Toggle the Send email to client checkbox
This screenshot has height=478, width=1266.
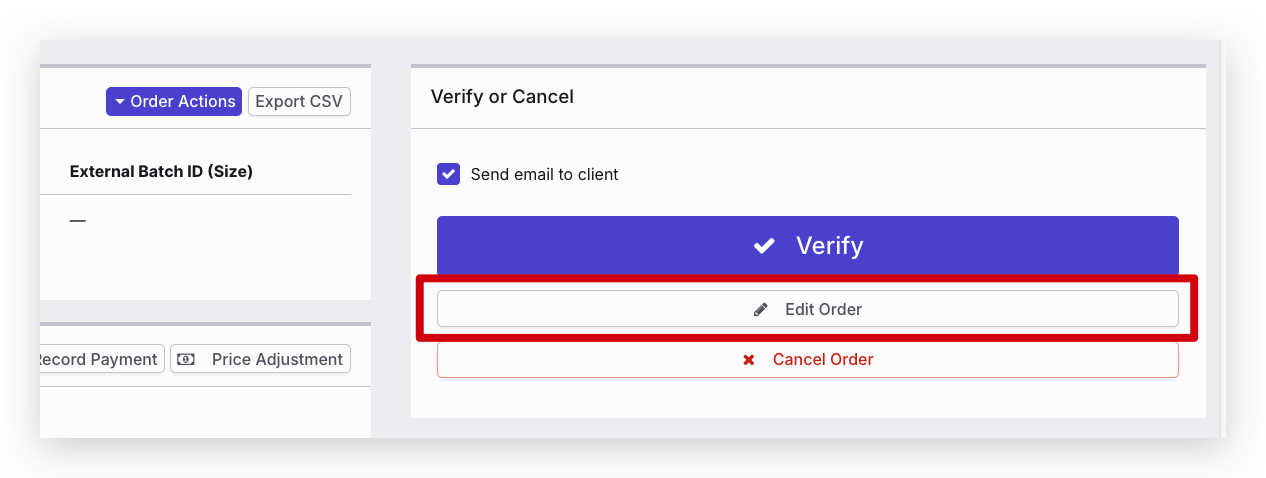448,174
